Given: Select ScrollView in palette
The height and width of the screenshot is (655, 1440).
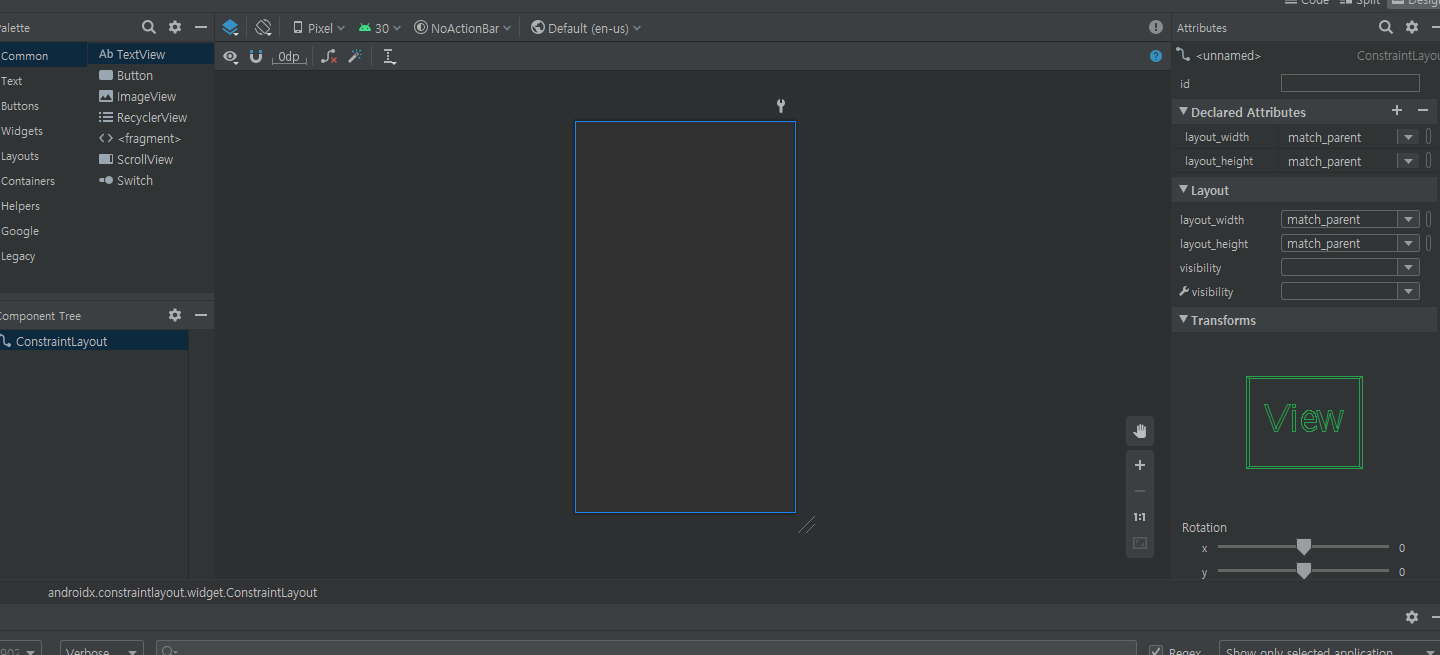Looking at the screenshot, I should 151,159.
